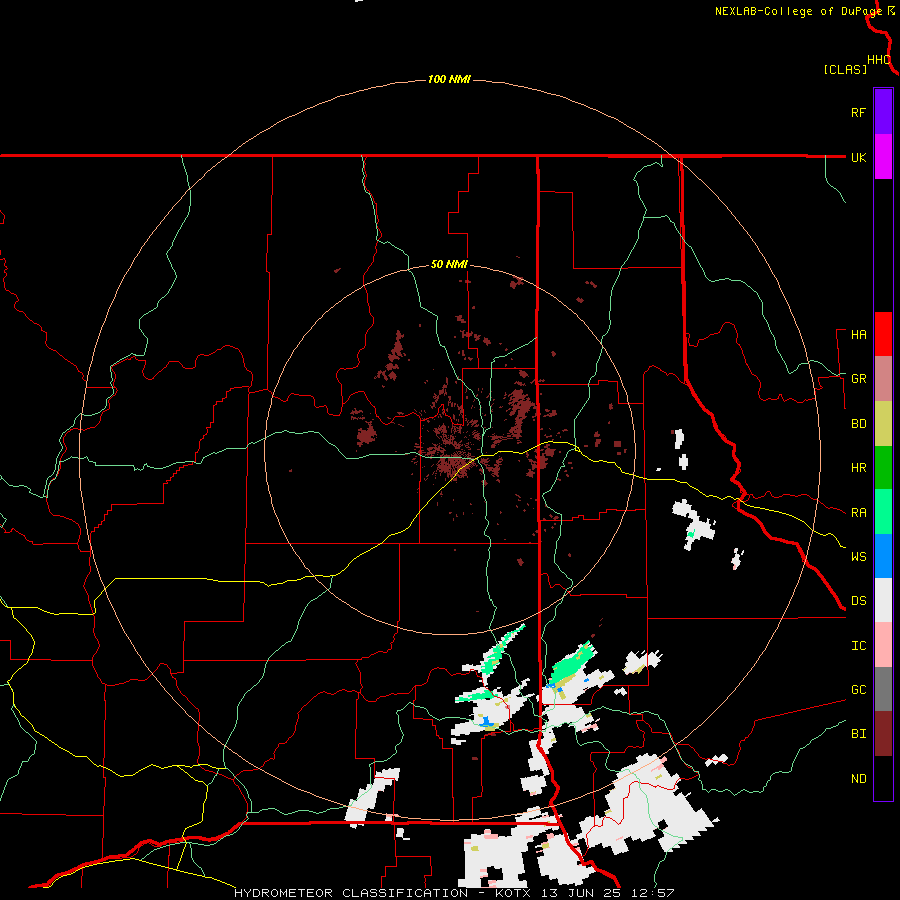Click the NEXLAB-College of DuPage credit text

click(x=798, y=11)
